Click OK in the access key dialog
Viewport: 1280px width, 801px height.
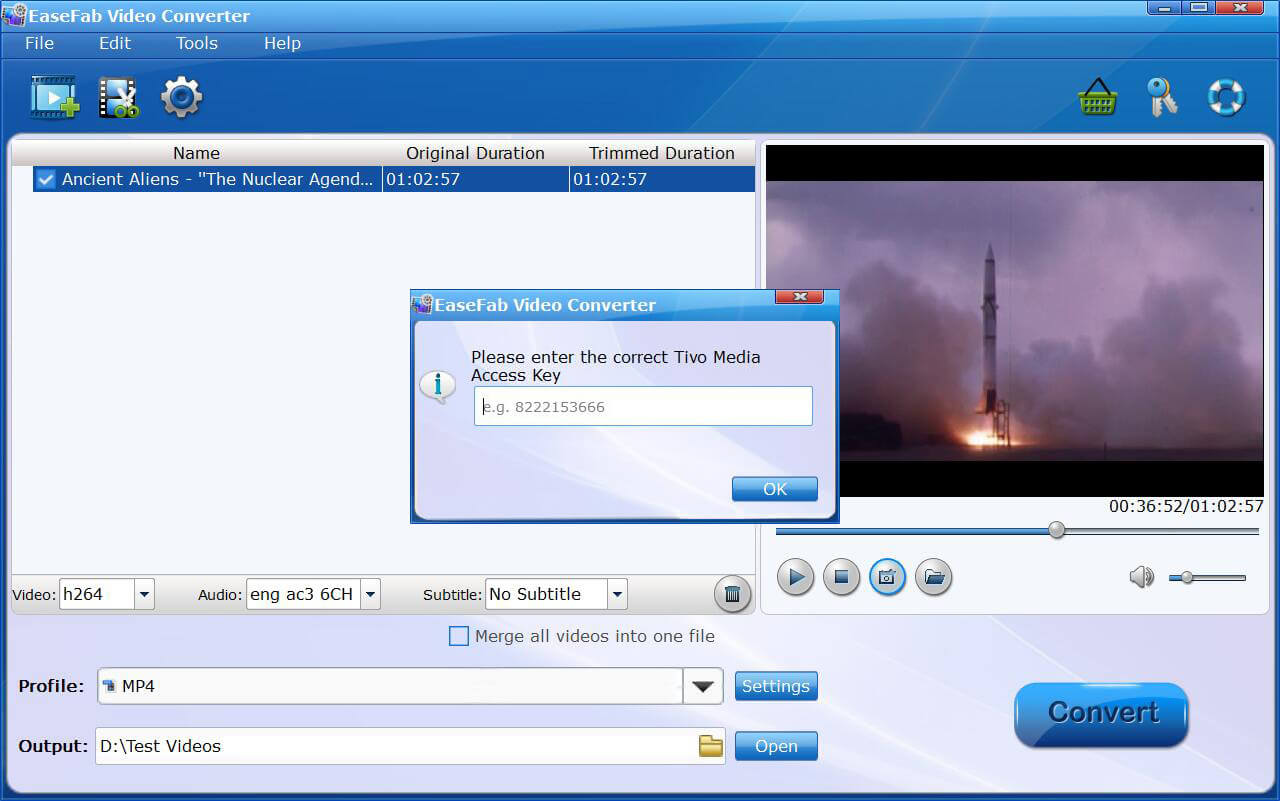pos(775,489)
